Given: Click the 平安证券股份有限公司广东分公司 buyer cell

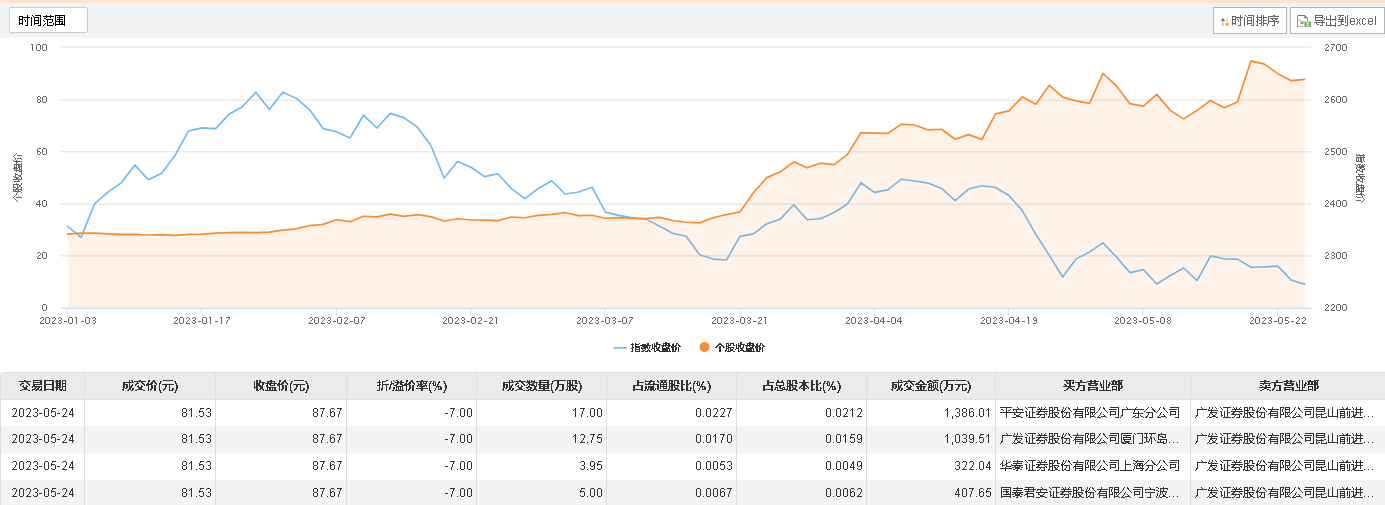Looking at the screenshot, I should click(x=1090, y=412).
